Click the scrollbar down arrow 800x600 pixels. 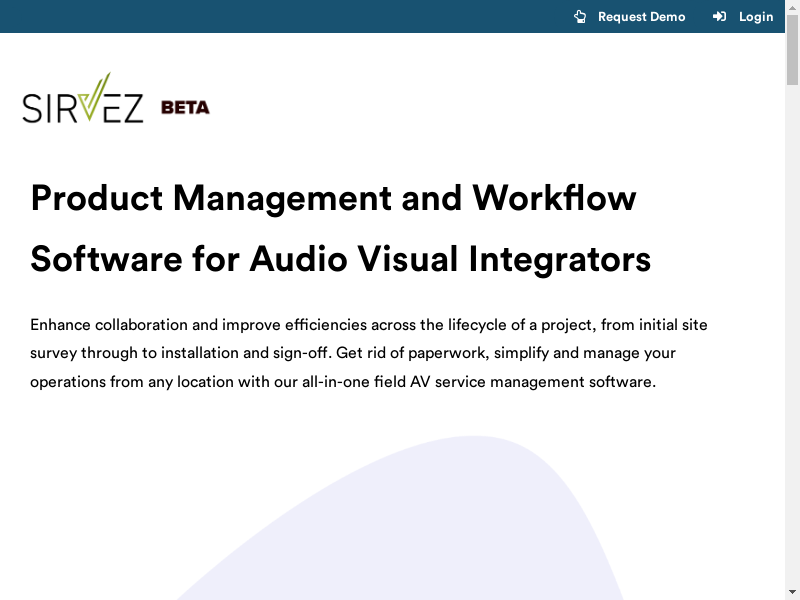(x=792, y=592)
